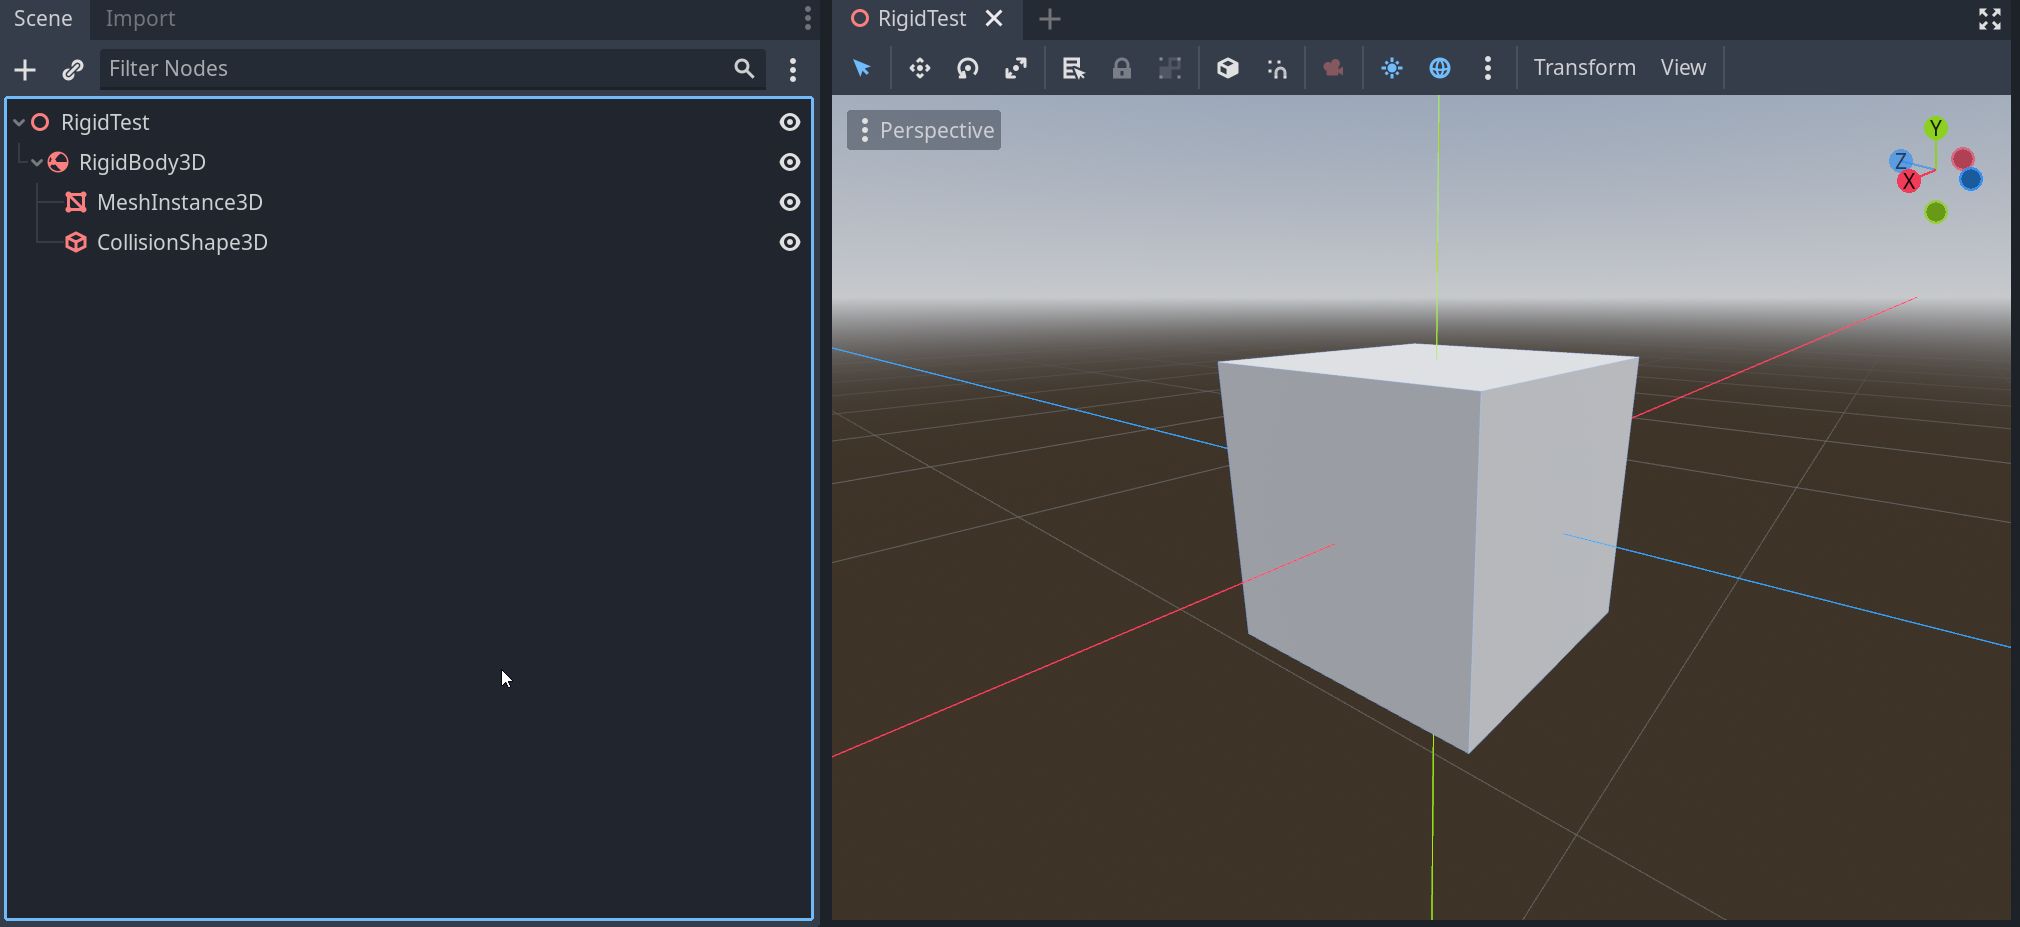The image size is (2020, 927).
Task: Open the View menu
Action: (1682, 68)
